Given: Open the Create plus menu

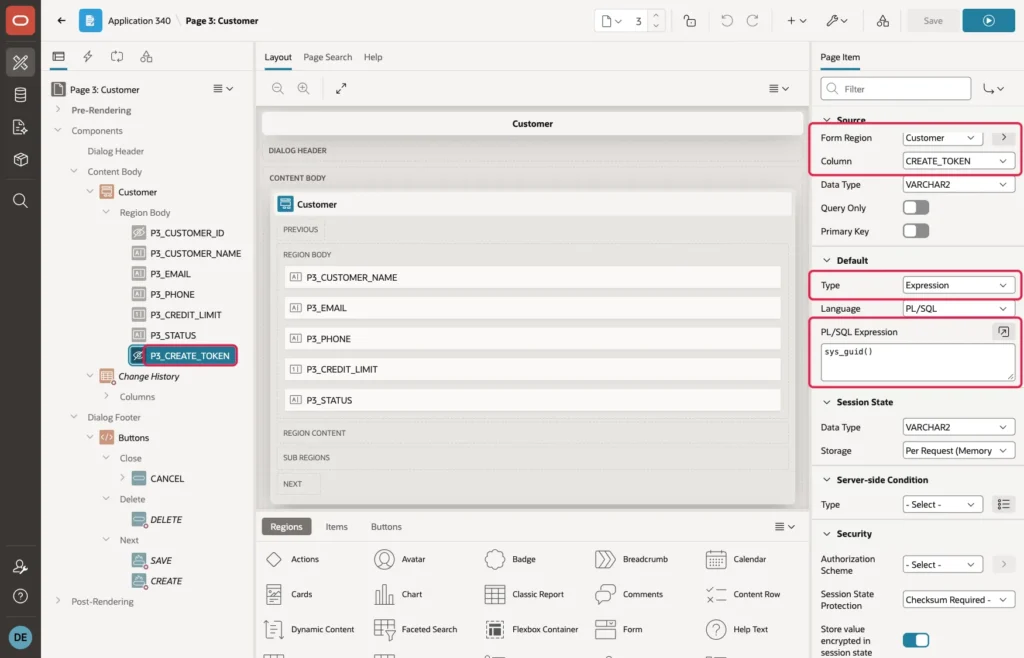Looking at the screenshot, I should (796, 21).
